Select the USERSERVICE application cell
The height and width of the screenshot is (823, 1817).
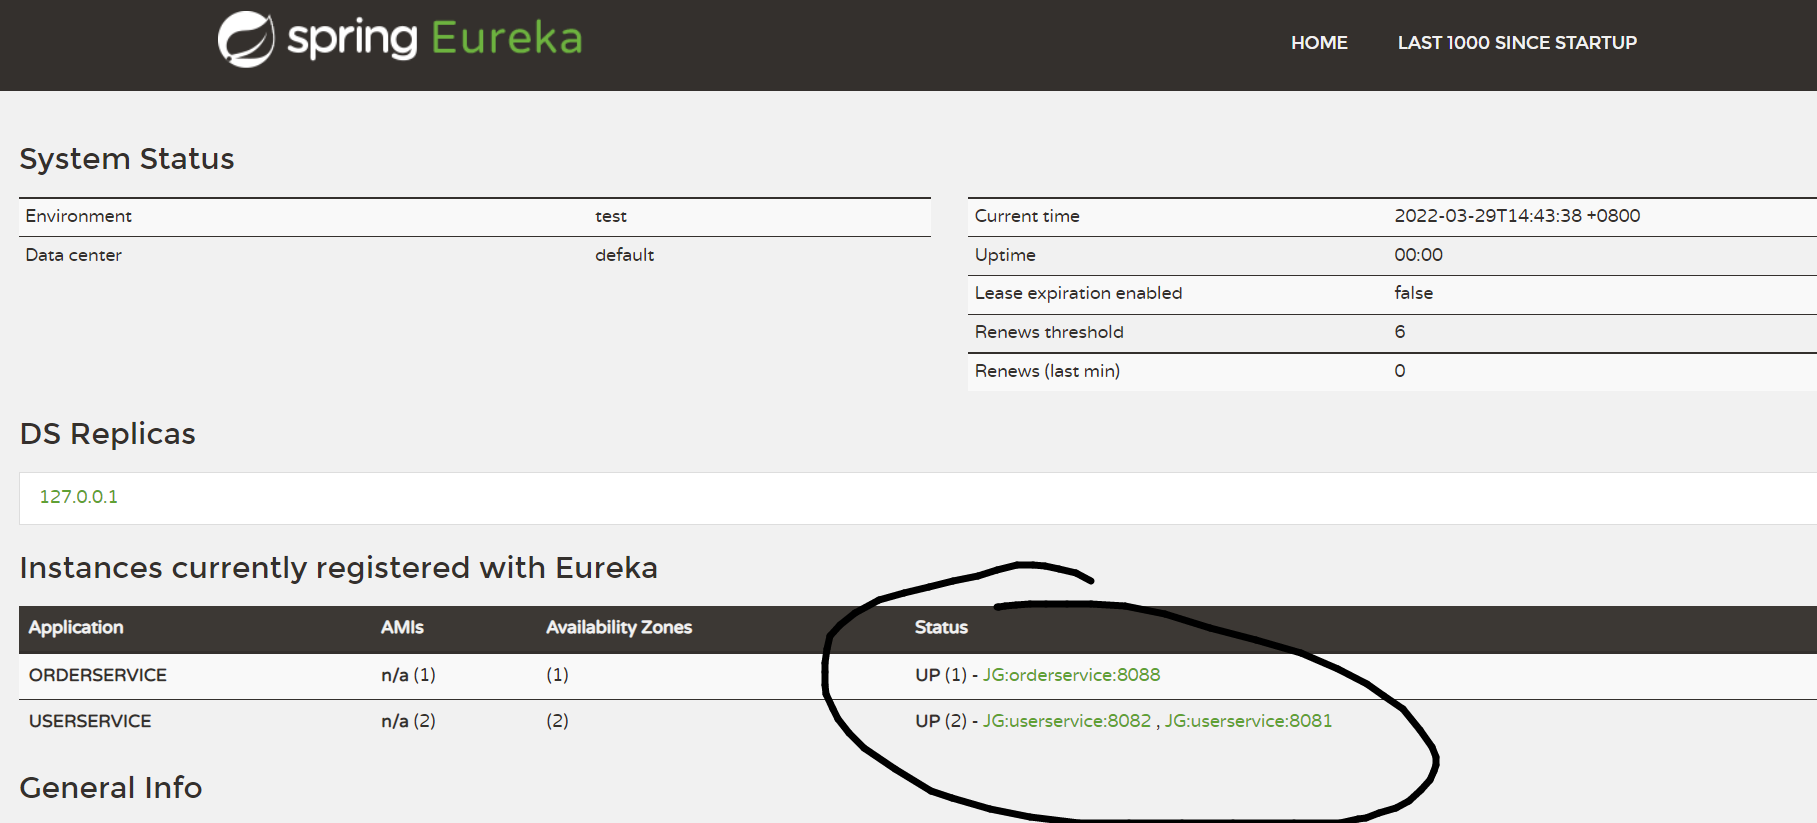coord(90,721)
